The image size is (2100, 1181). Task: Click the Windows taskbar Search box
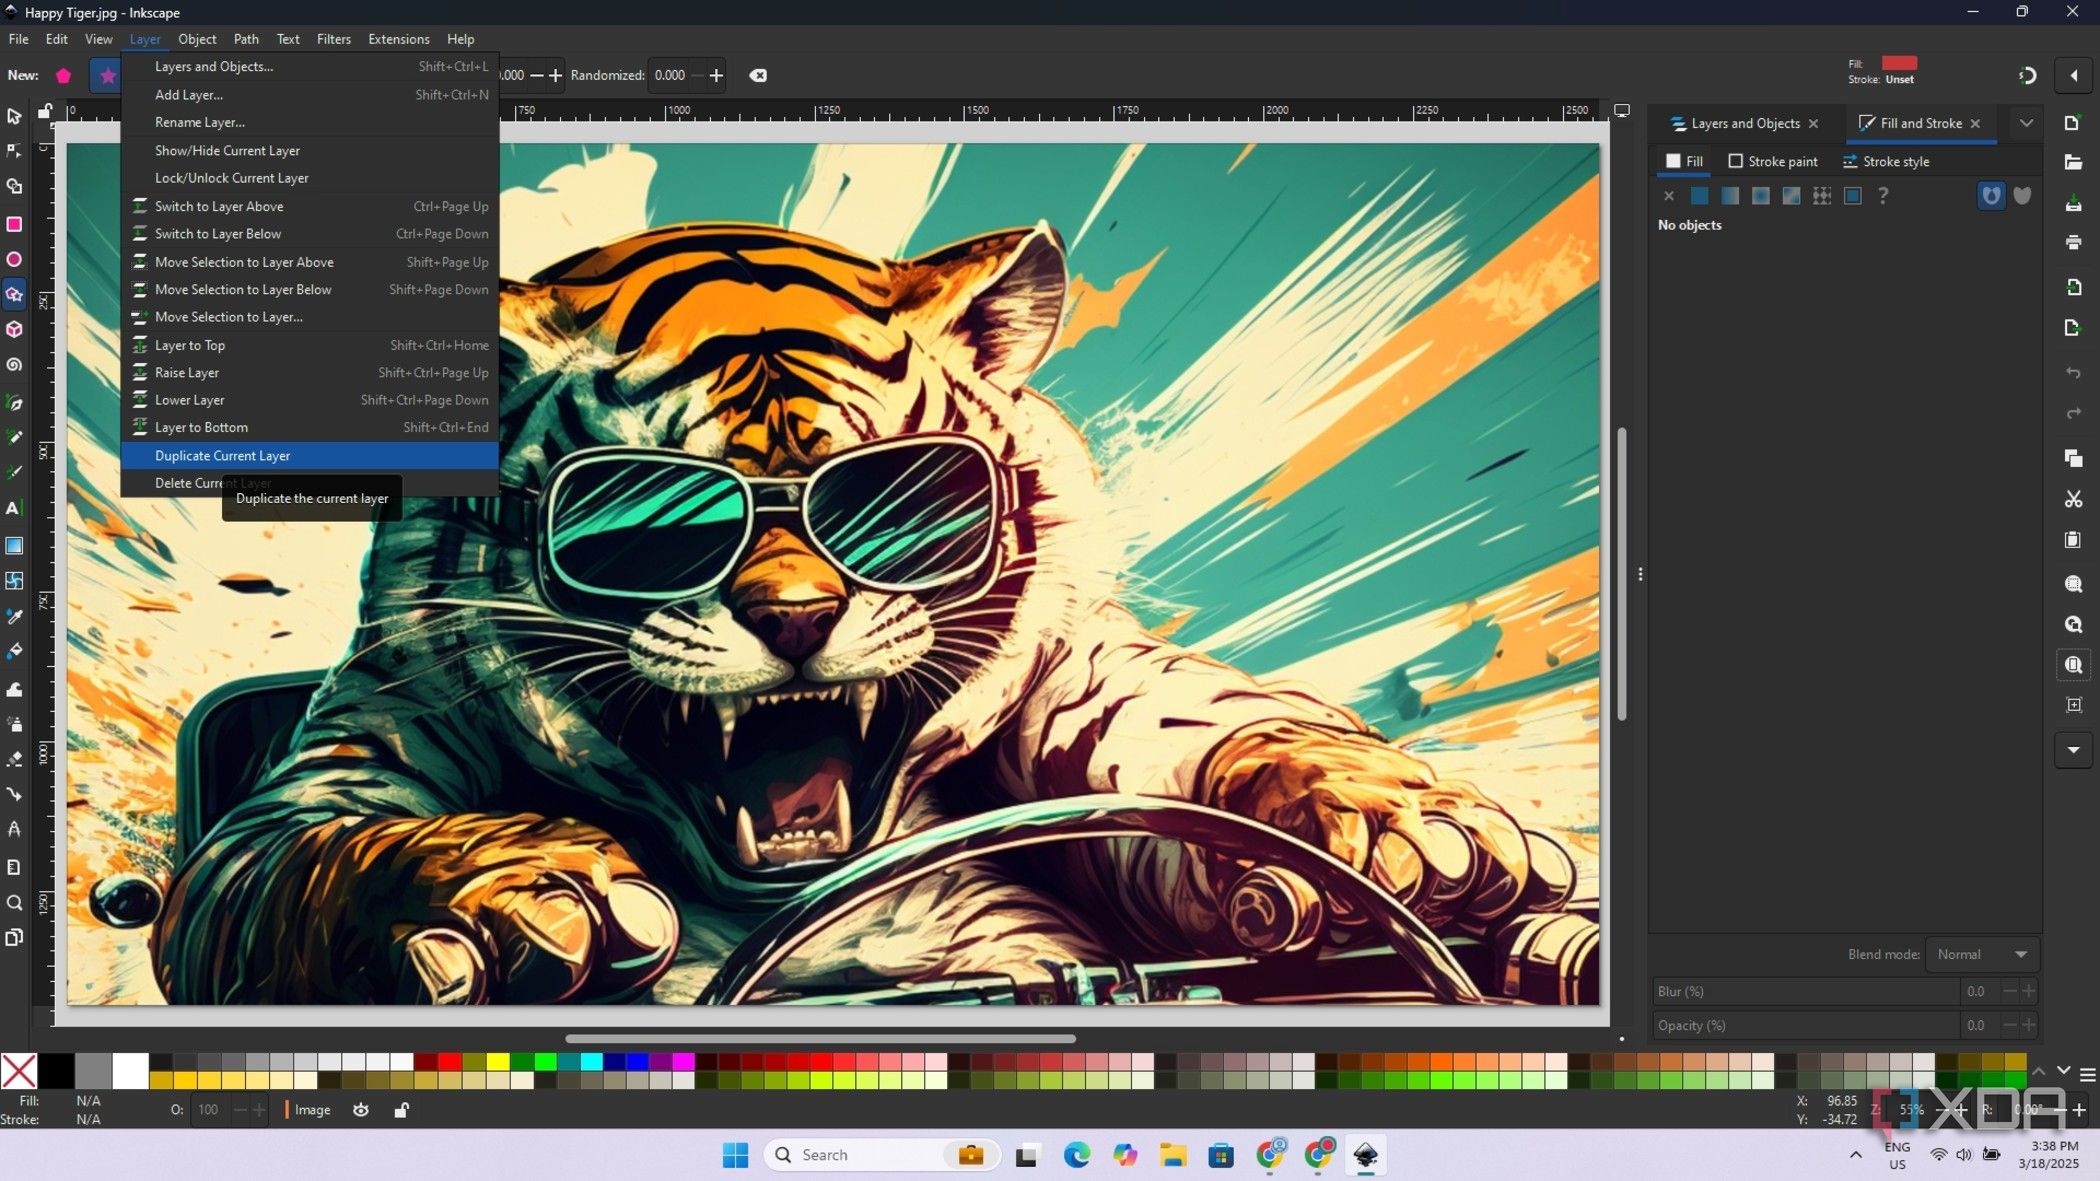point(880,1155)
